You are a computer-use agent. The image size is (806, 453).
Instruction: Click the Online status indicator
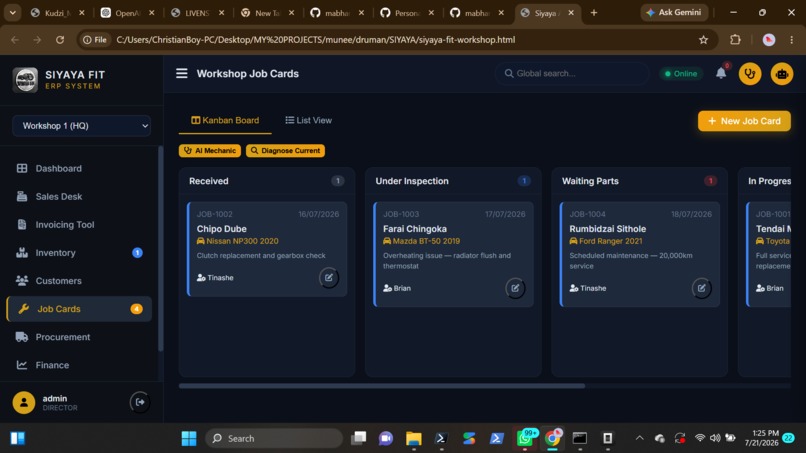pos(681,74)
